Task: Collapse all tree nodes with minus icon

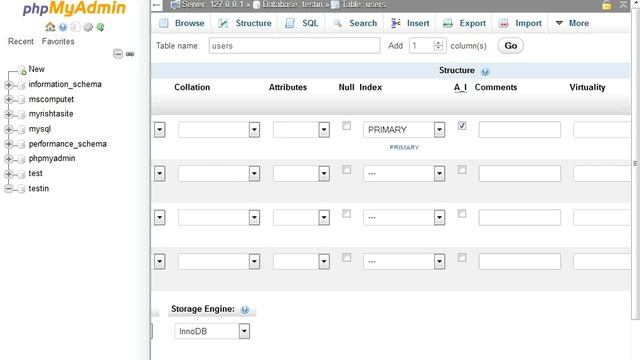Action: pos(118,53)
